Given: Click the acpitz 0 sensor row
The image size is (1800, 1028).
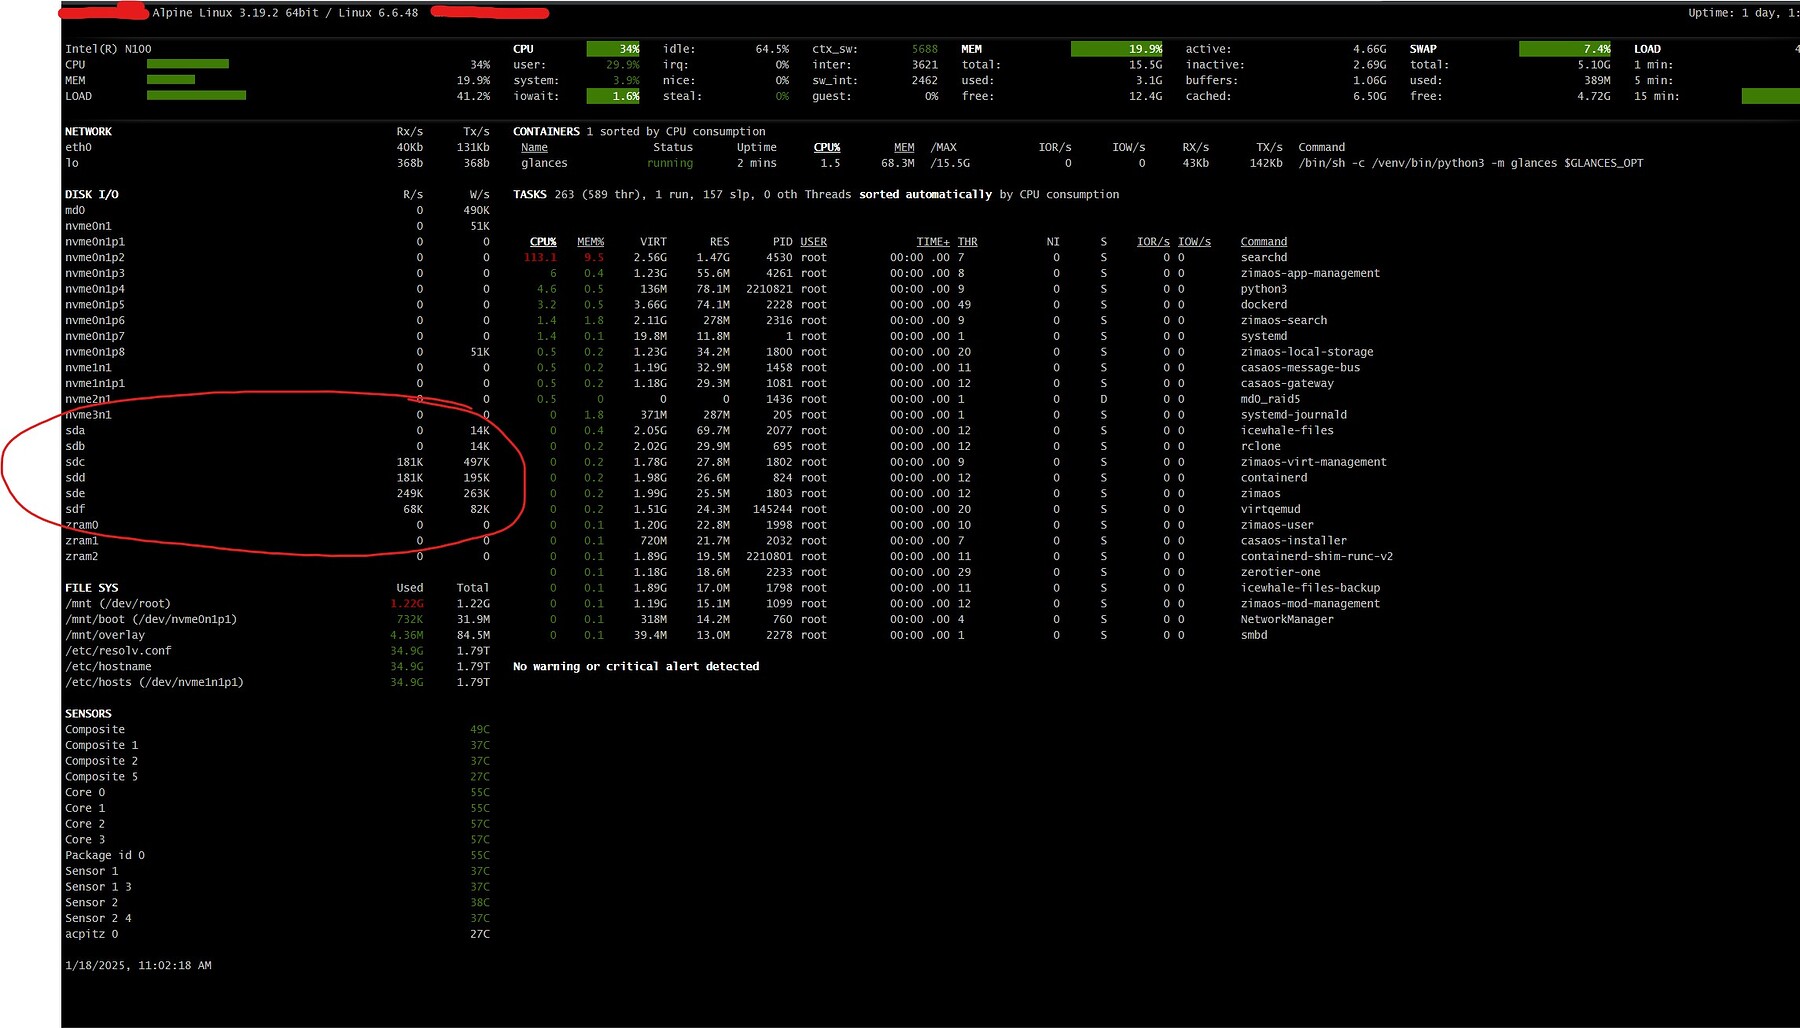Looking at the screenshot, I should pos(277,934).
